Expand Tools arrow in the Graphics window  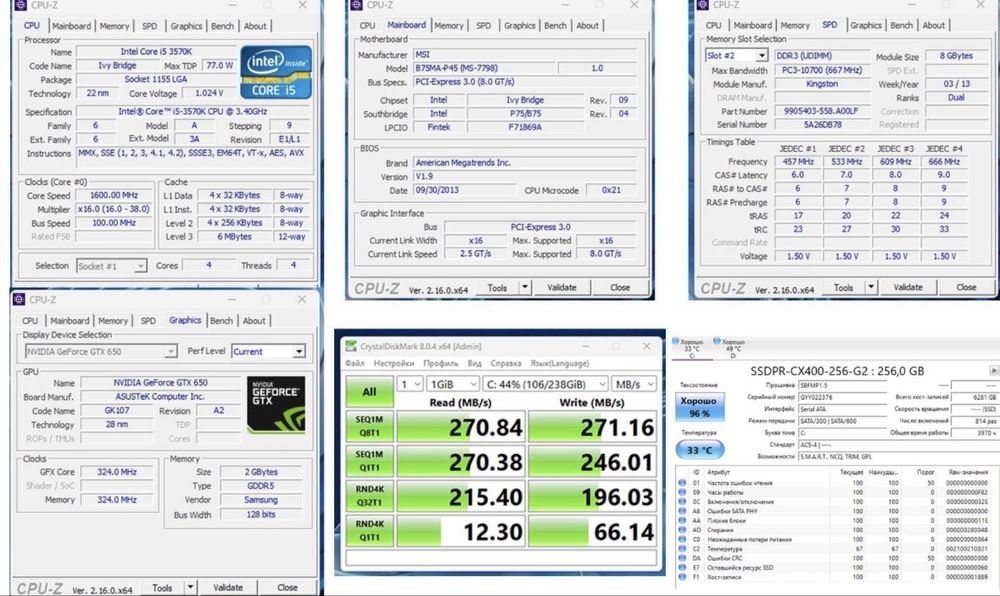(x=189, y=587)
